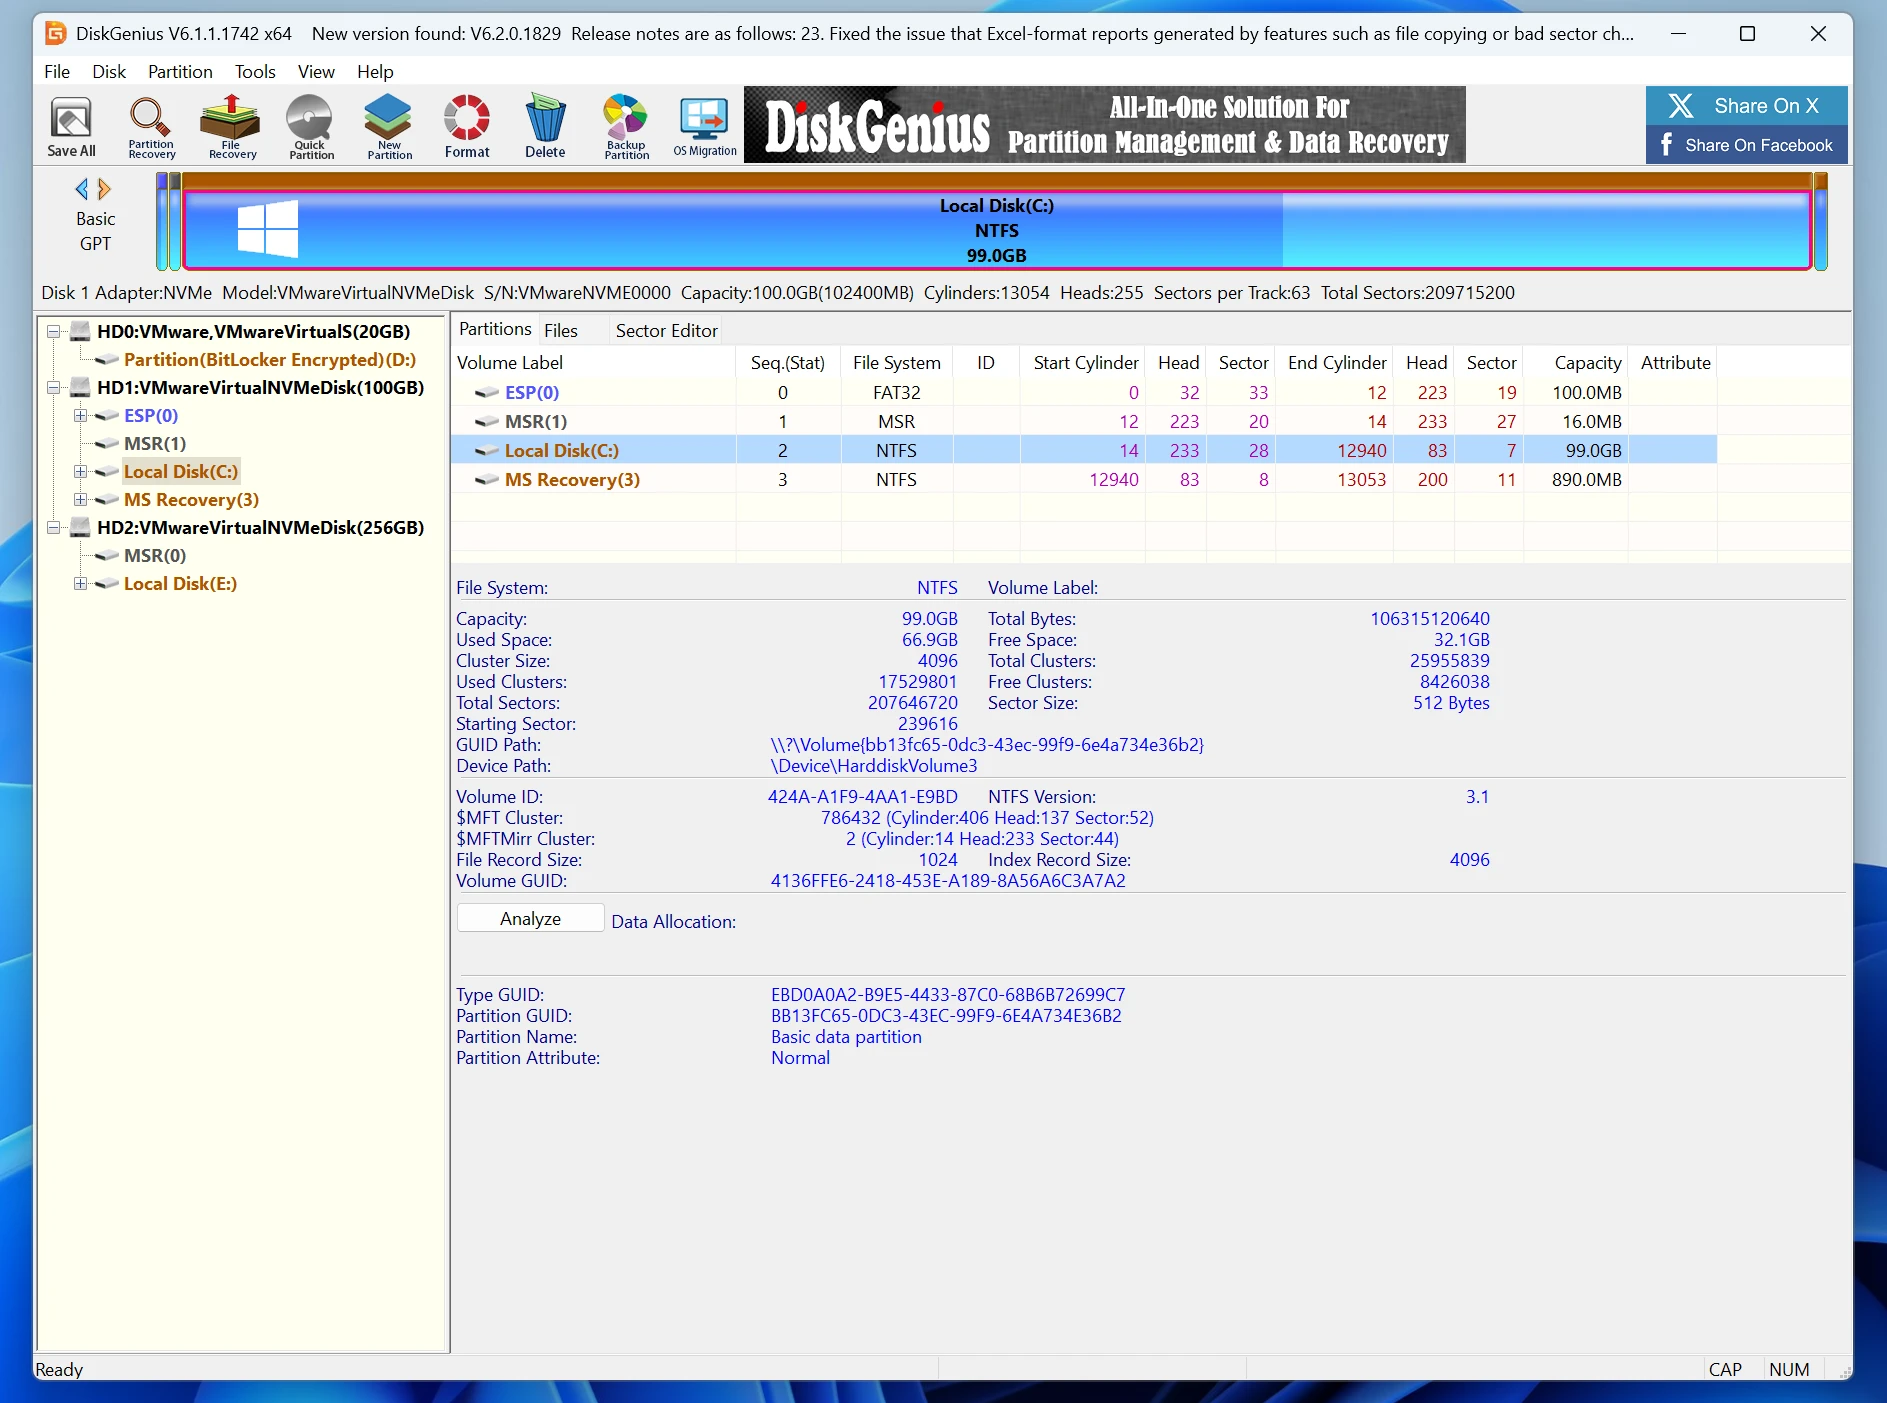Viewport: 1887px width, 1403px height.
Task: Select HD0:VMware,VMwareVirtualS(20GB) in tree
Action: [253, 331]
